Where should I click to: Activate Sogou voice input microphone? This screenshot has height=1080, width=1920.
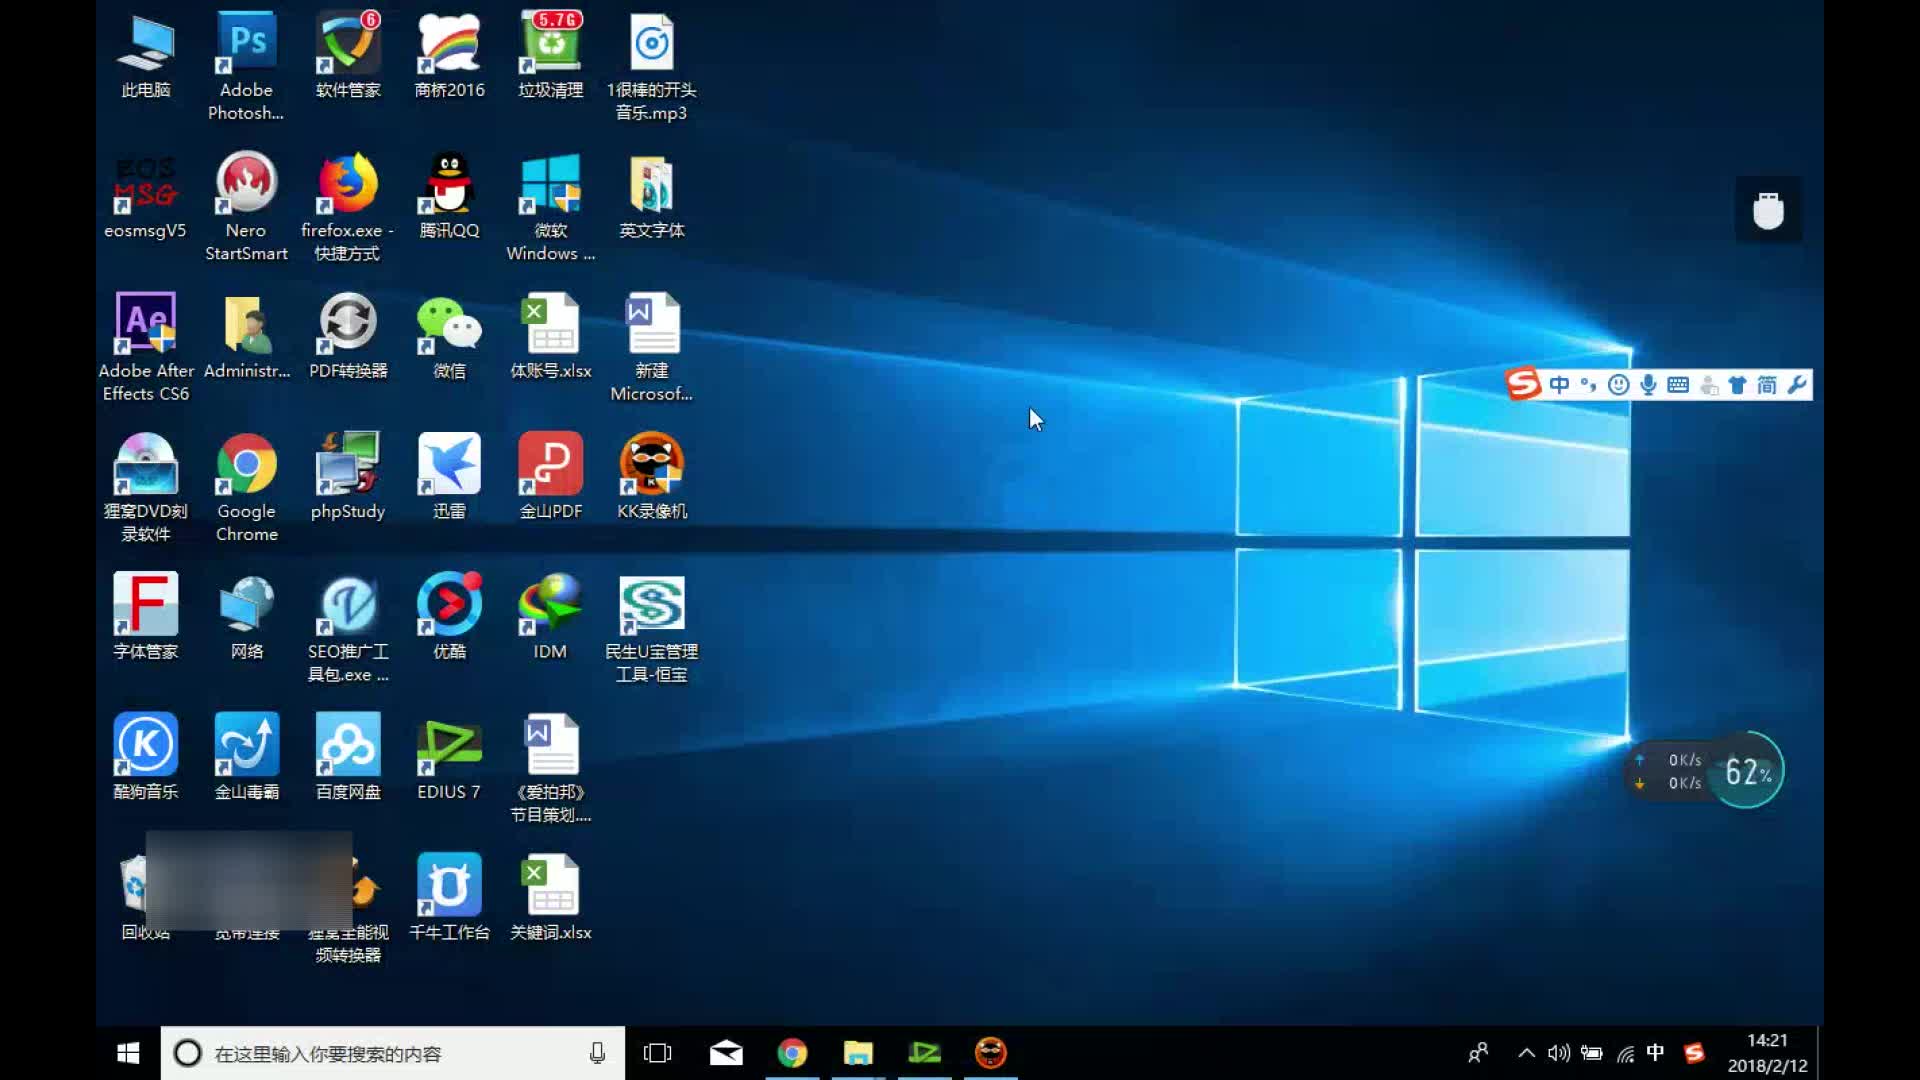click(1648, 385)
